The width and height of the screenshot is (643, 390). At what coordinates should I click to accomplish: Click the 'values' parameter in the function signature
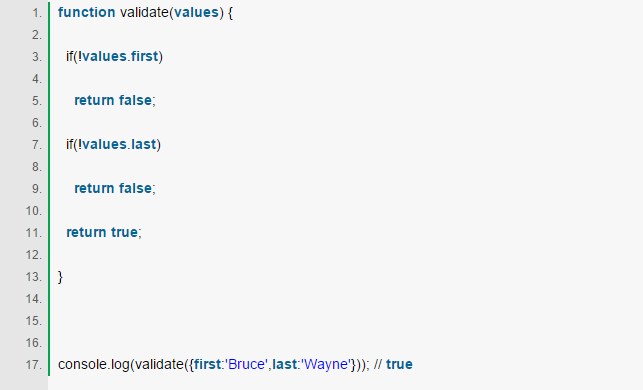point(196,12)
